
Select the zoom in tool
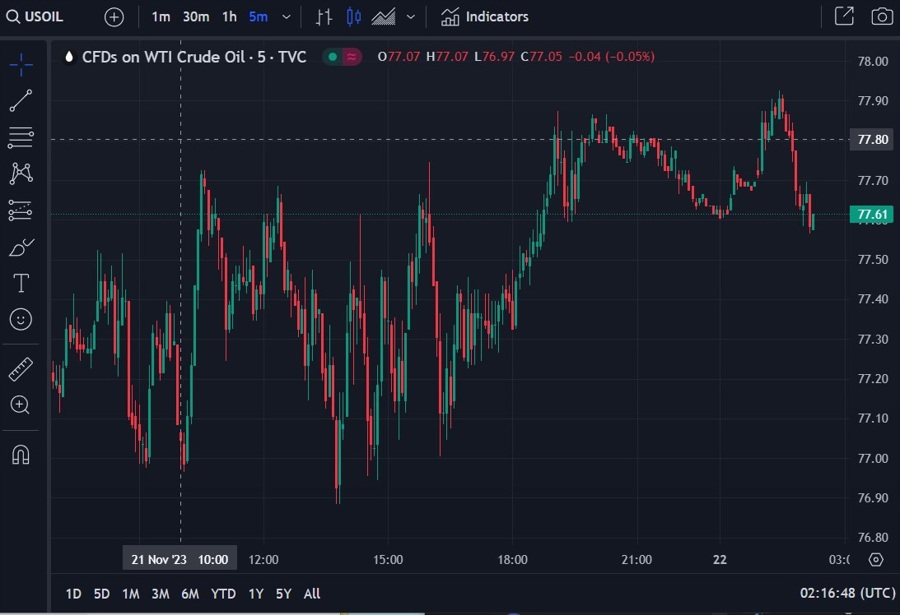20,405
